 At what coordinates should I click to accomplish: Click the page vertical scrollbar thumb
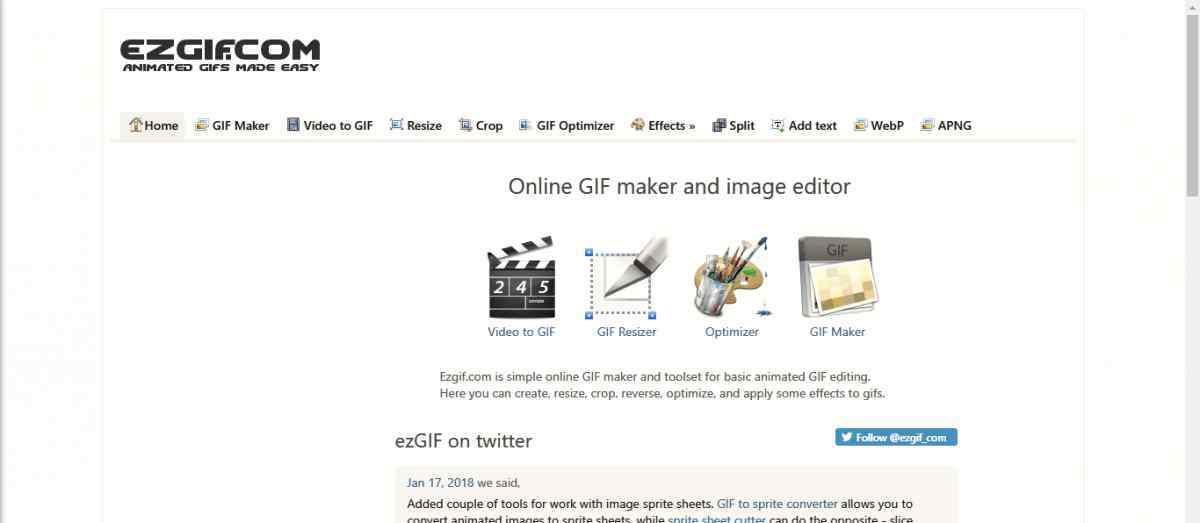tap(1192, 105)
